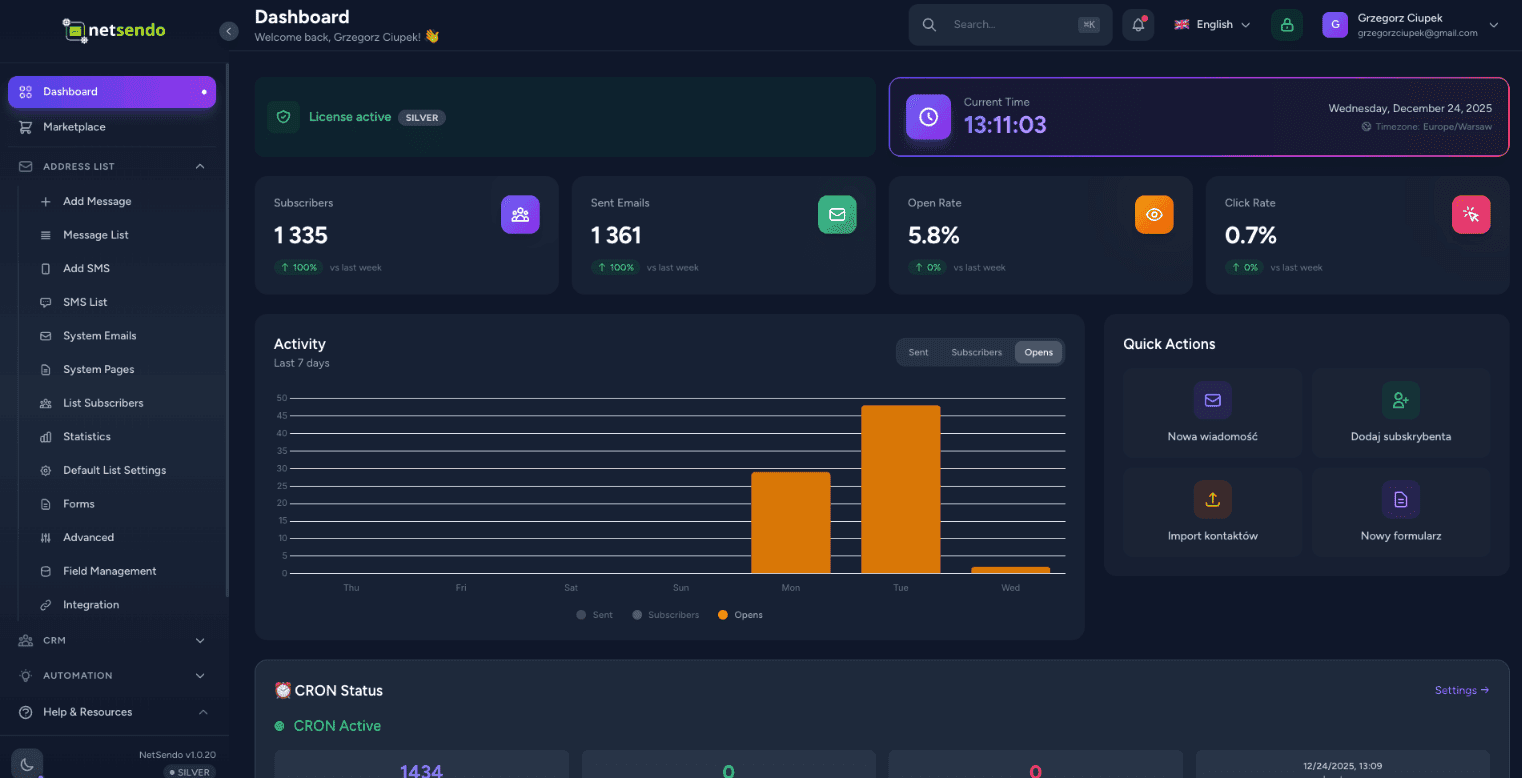Toggle the Opens series in the Activity legend

point(740,614)
